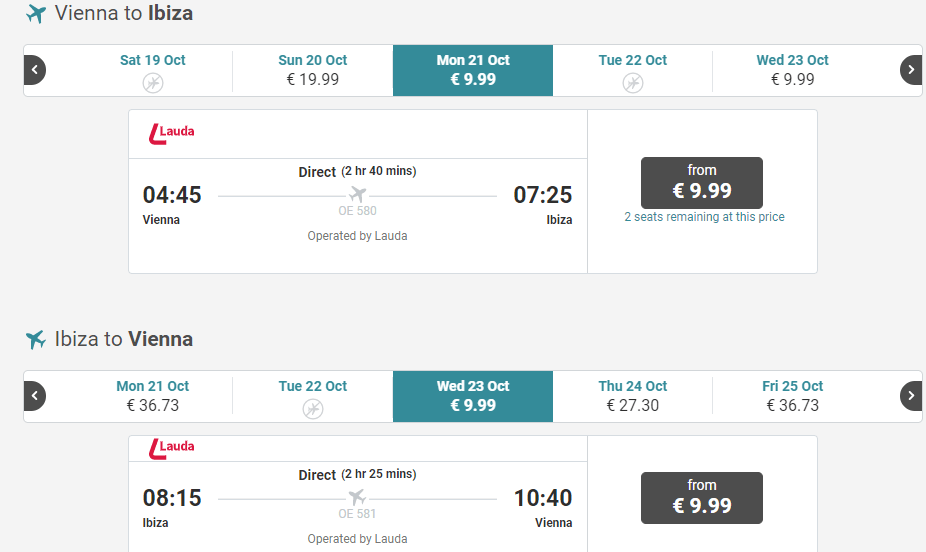The image size is (926, 552).
Task: Show later outbound dates with the right arrow
Action: pos(911,70)
